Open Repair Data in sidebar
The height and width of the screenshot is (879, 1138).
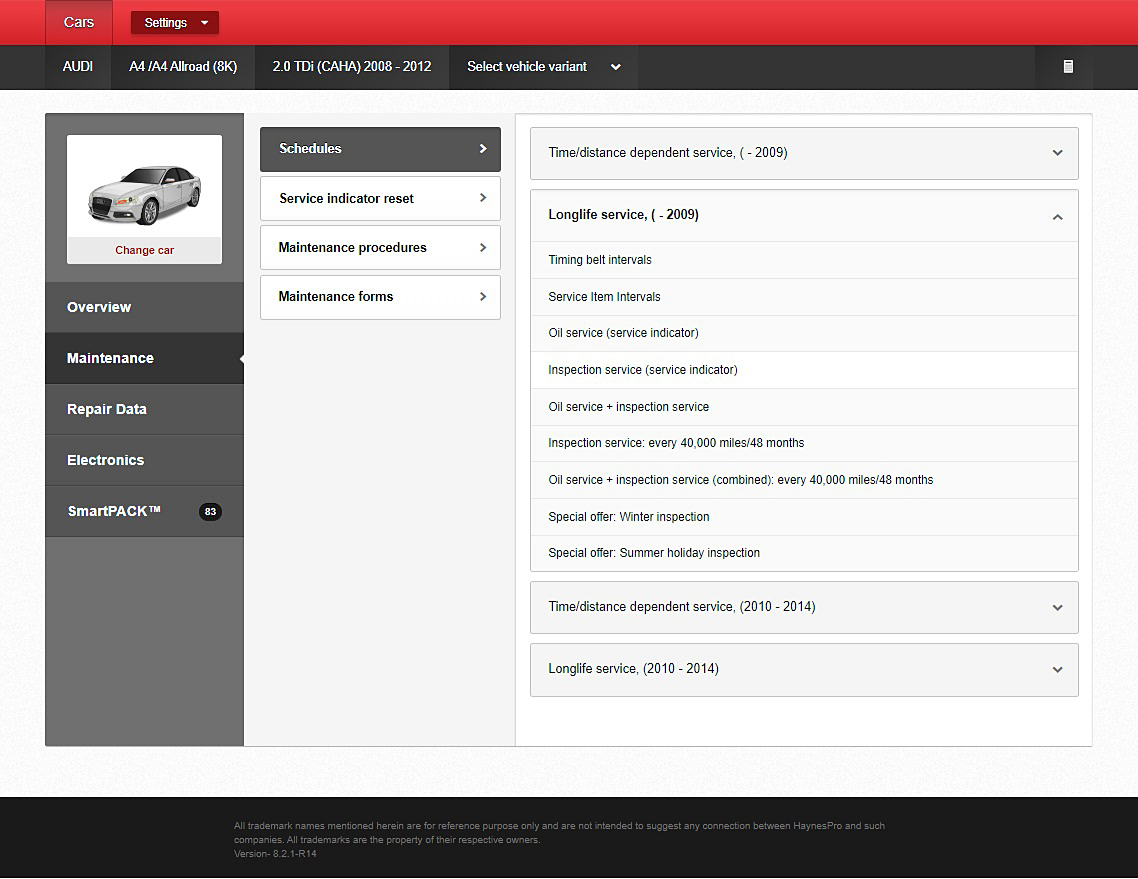coord(107,409)
